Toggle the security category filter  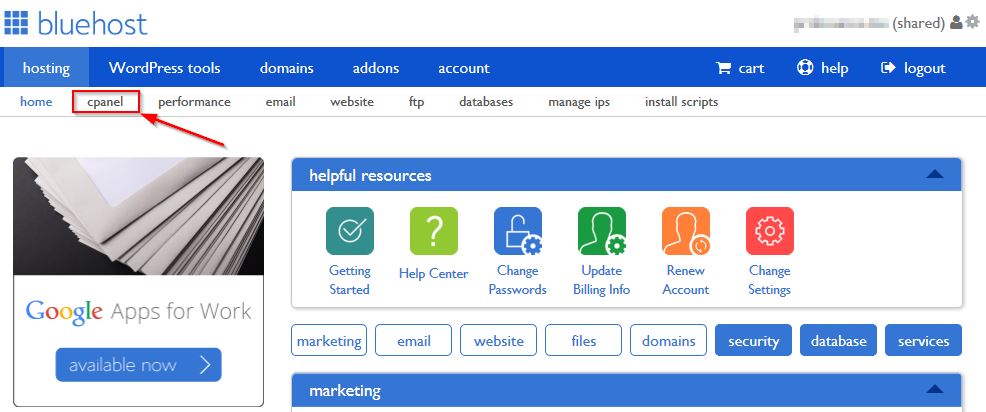coord(753,340)
